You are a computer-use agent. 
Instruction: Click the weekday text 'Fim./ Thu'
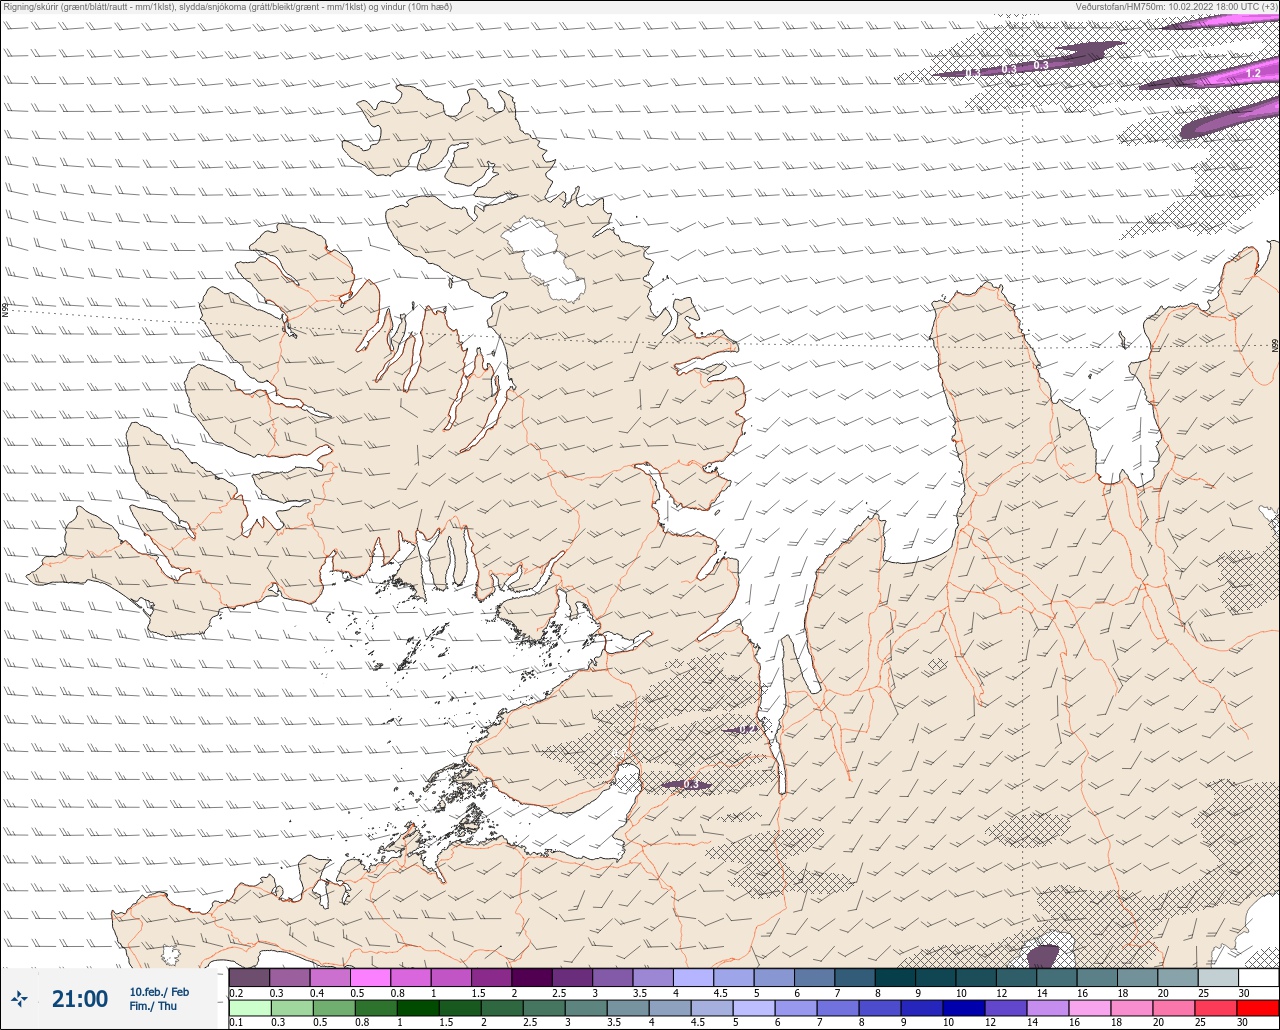[x=153, y=1006]
